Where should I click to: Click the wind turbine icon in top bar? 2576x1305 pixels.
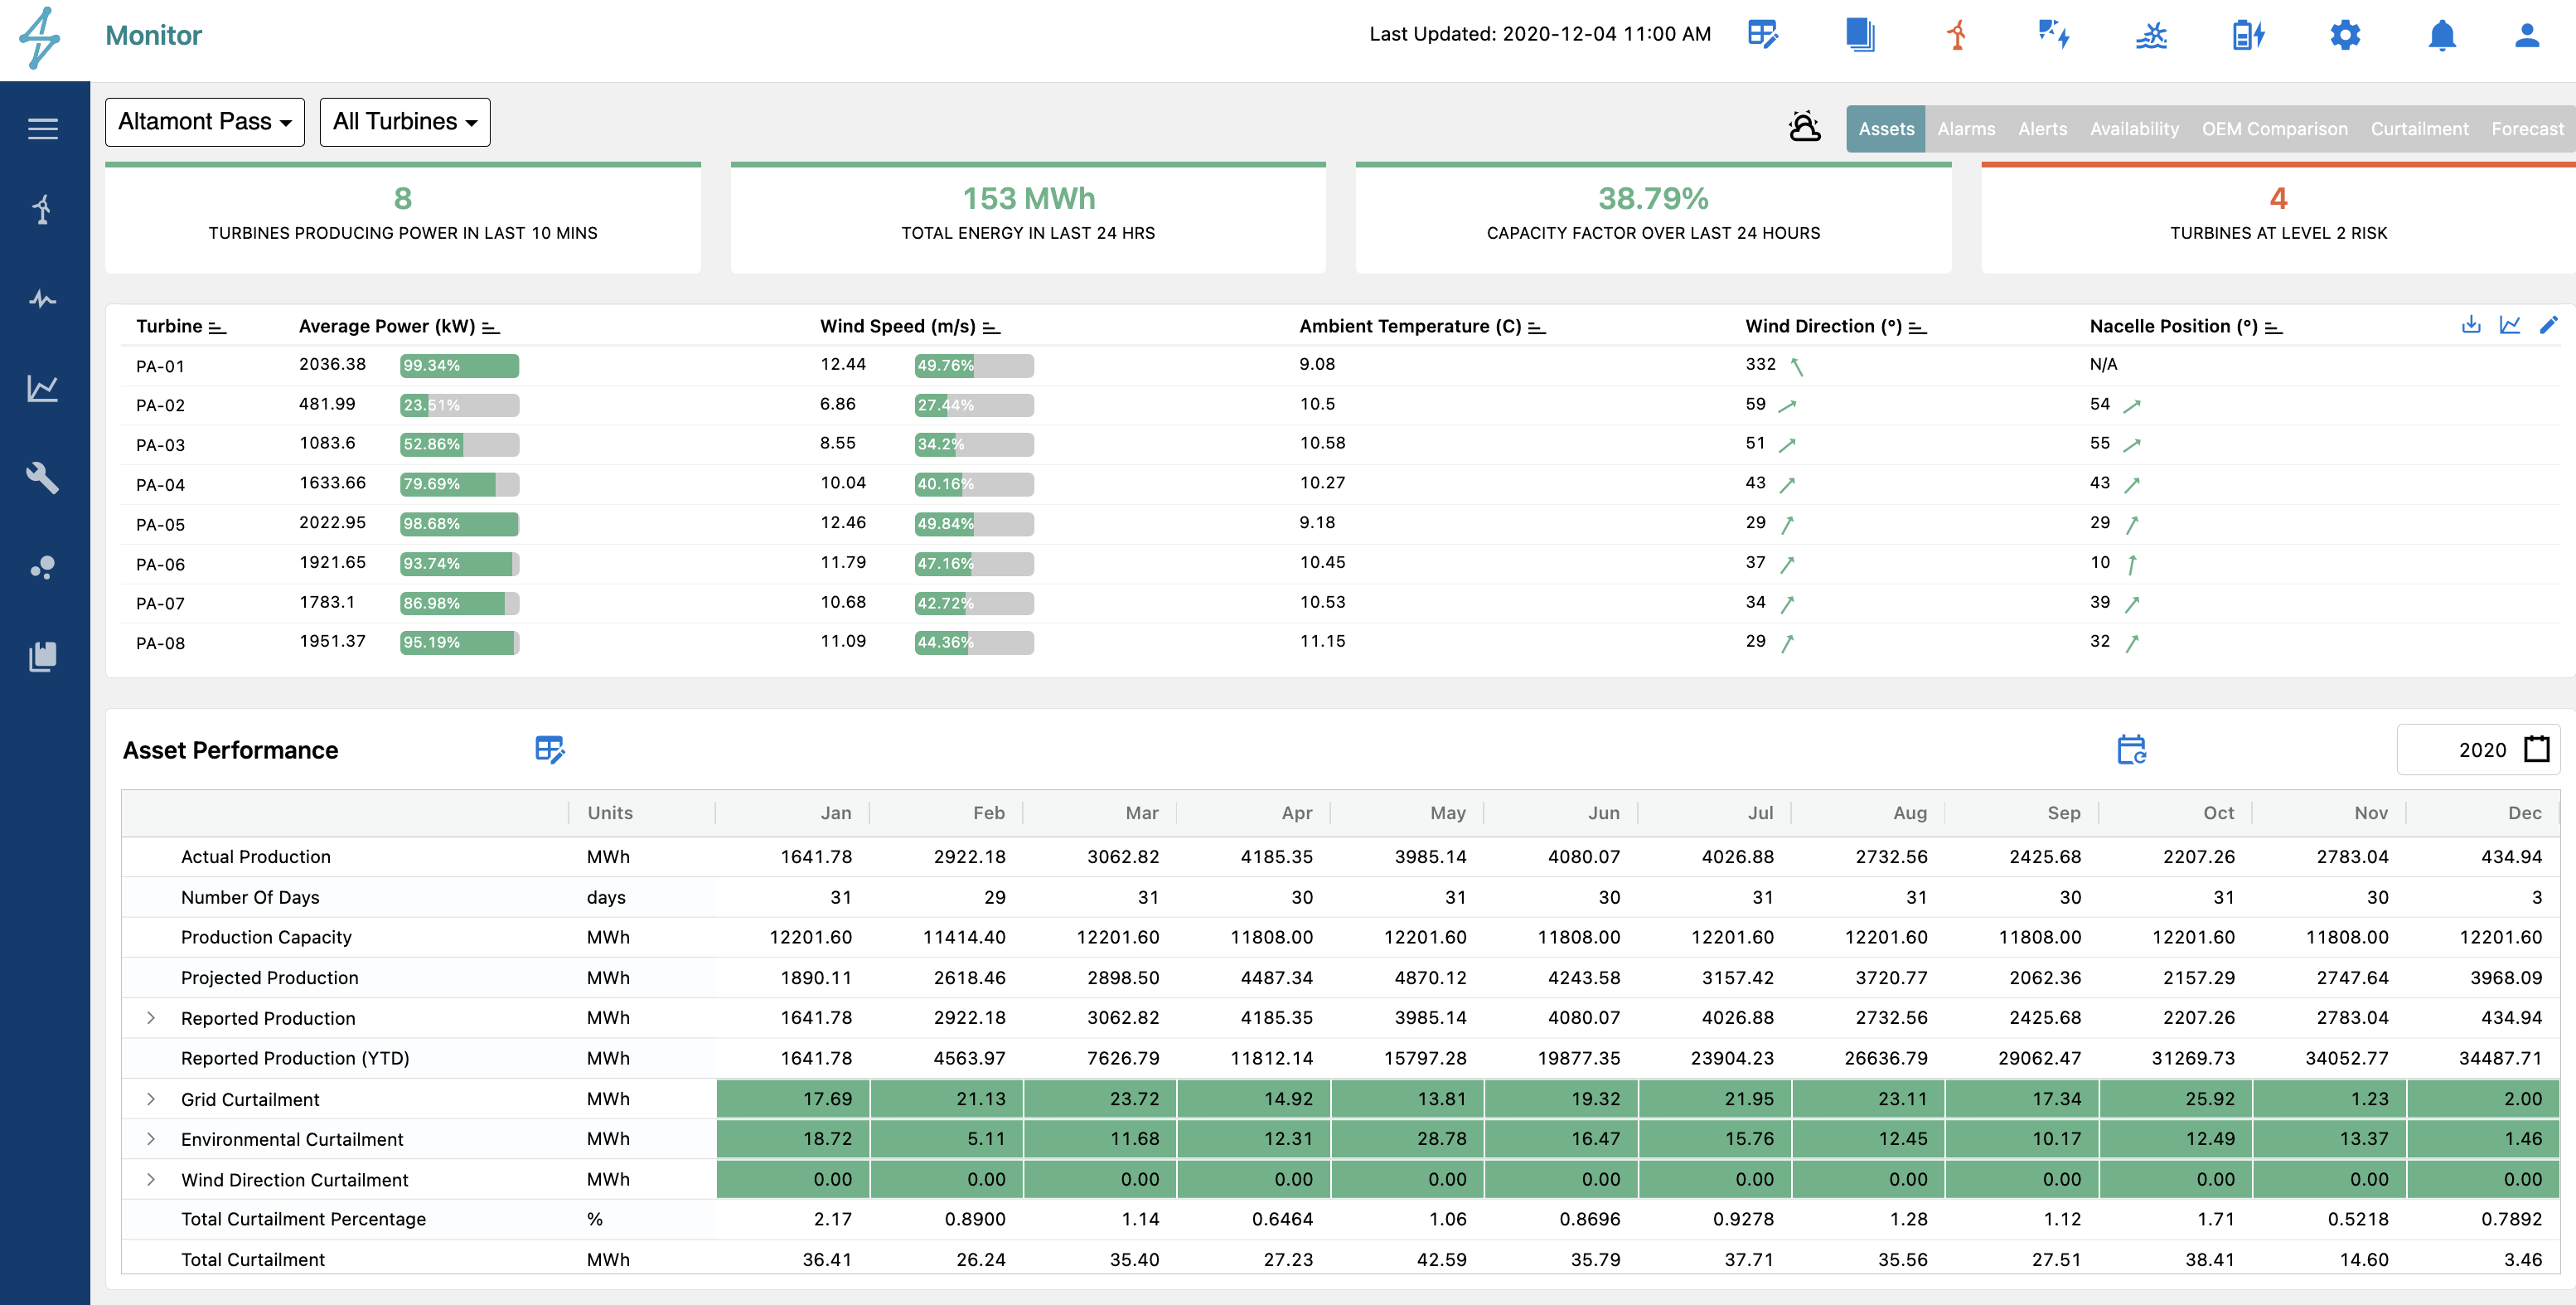tap(1957, 35)
